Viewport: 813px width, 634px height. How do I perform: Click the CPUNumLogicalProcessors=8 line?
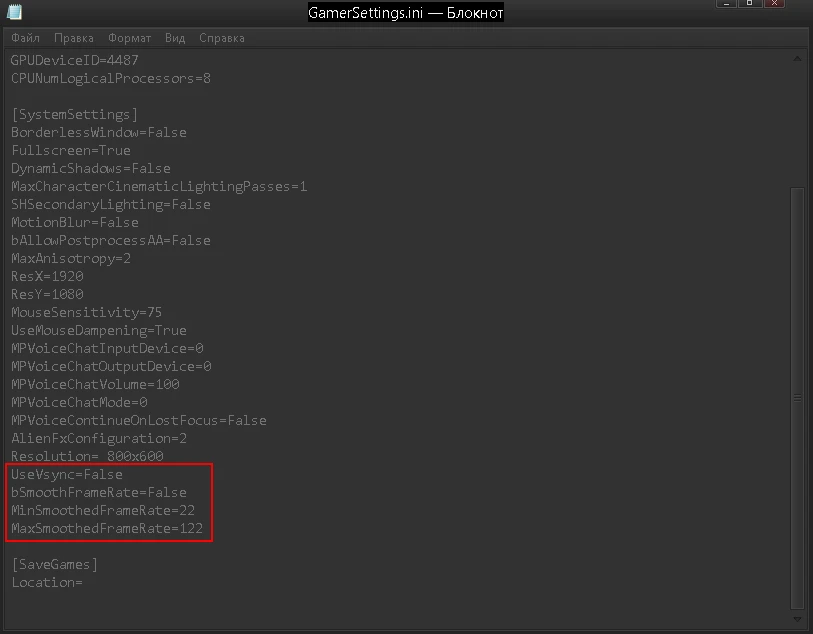110,78
